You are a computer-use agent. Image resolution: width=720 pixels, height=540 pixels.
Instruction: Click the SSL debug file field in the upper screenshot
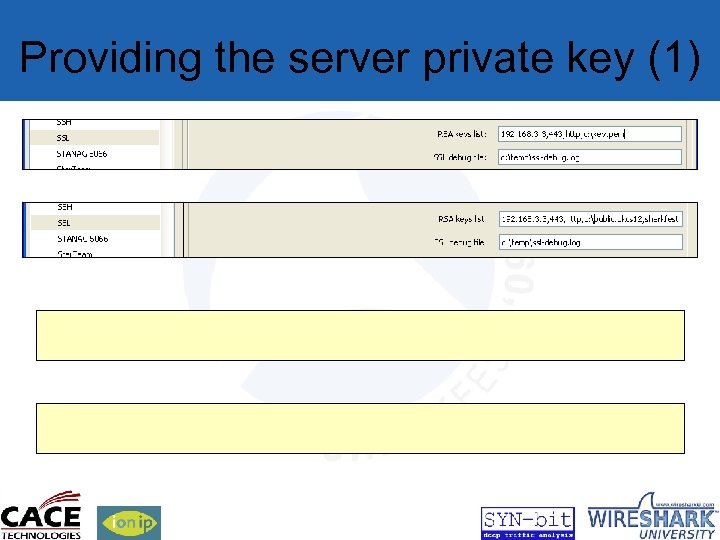click(590, 157)
